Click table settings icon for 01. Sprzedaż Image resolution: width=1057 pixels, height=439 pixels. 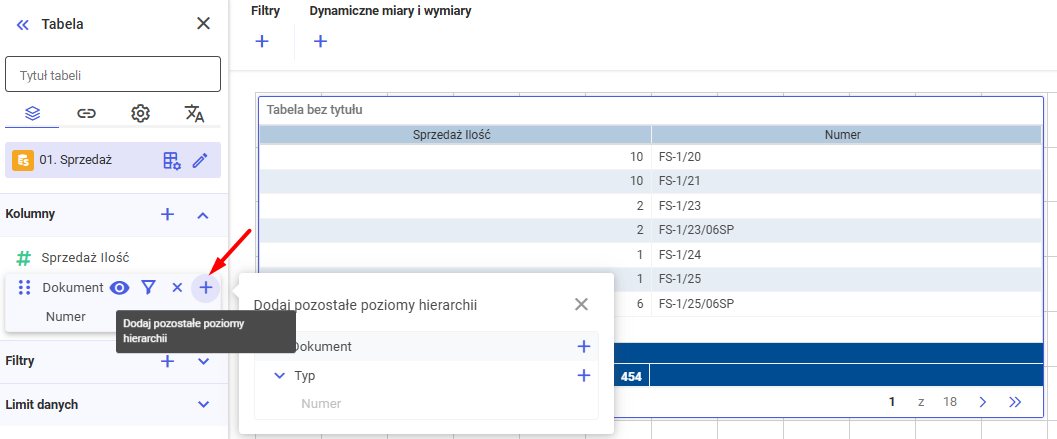click(x=172, y=160)
